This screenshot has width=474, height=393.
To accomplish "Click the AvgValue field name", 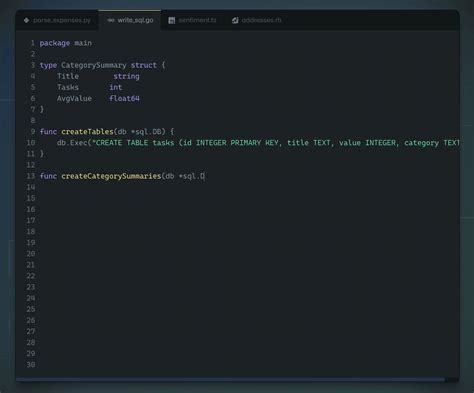I will [74, 98].
